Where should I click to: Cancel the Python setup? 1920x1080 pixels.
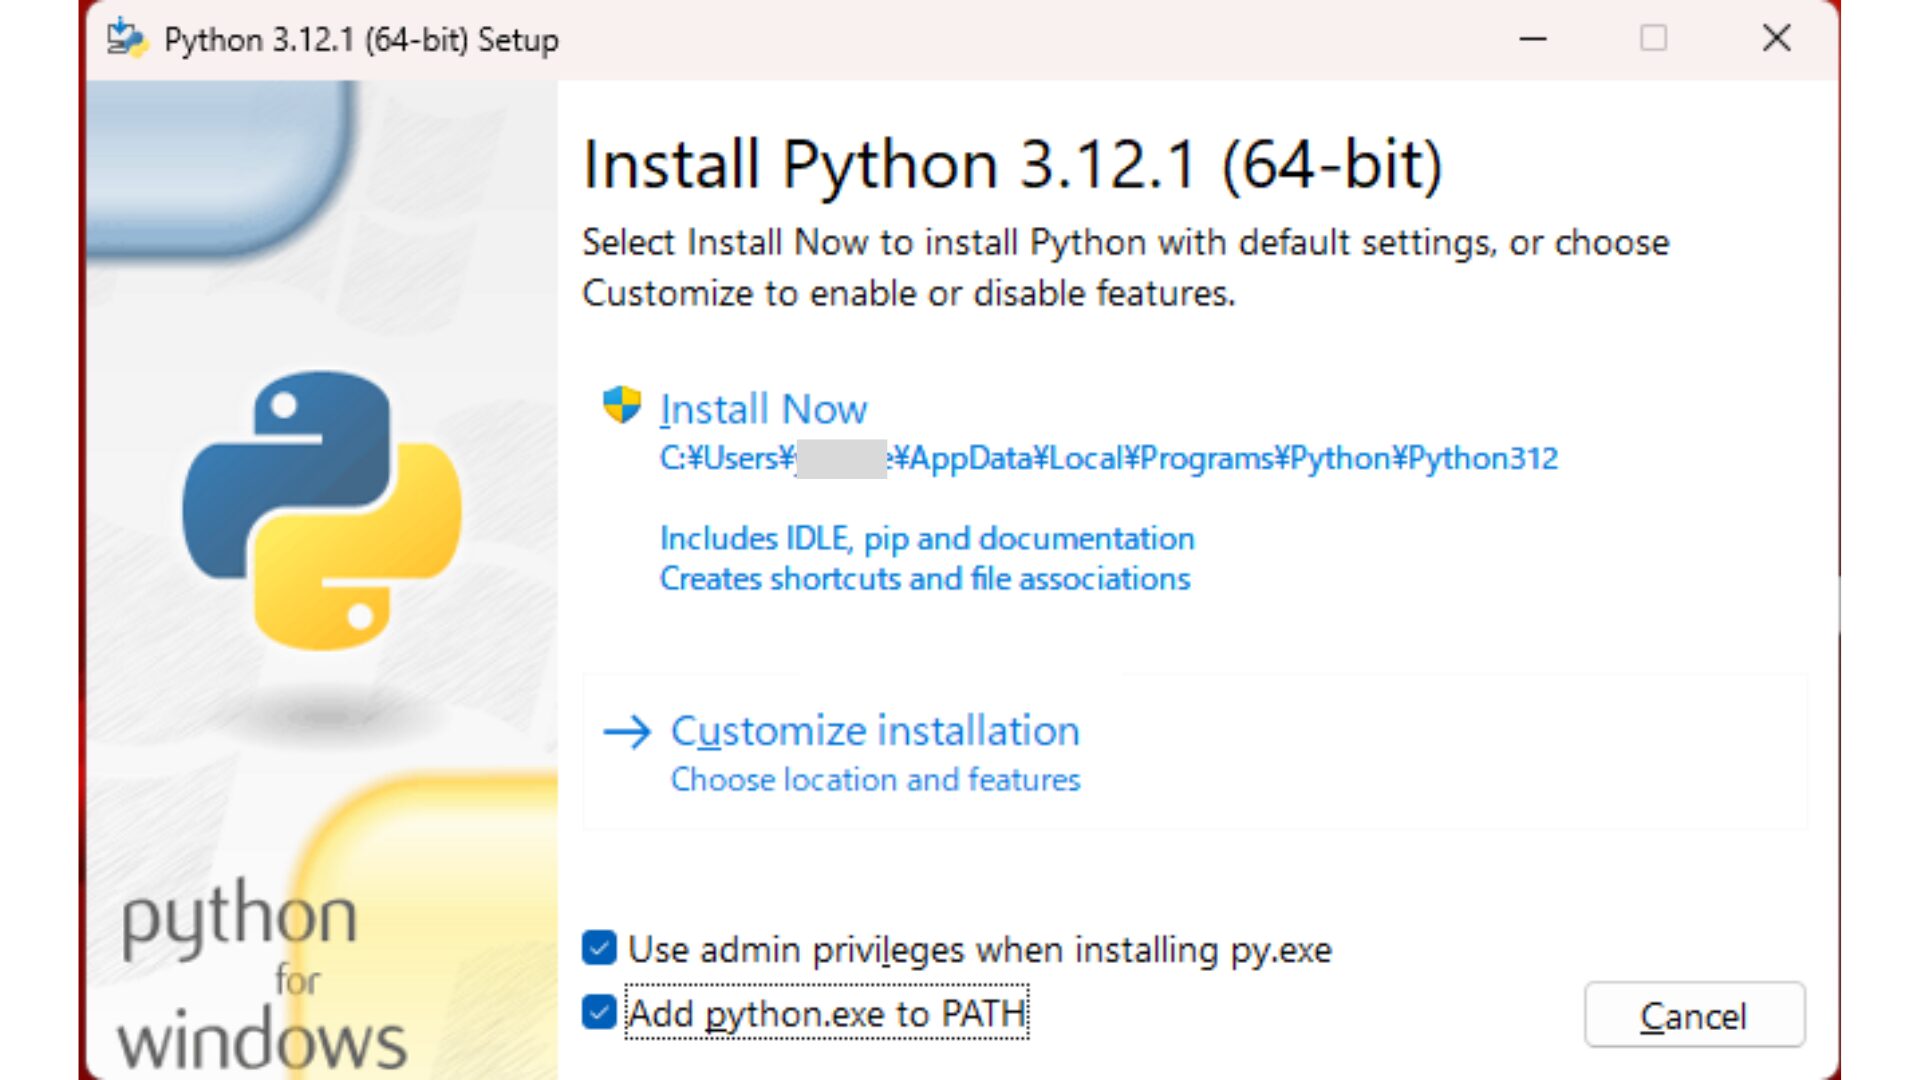tap(1693, 1015)
